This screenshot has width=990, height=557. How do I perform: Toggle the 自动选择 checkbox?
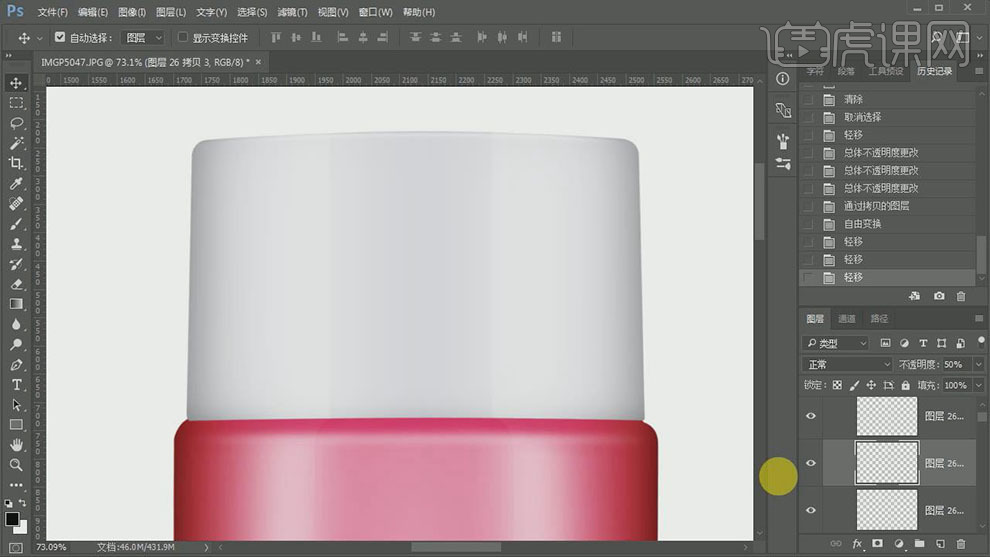(x=60, y=38)
